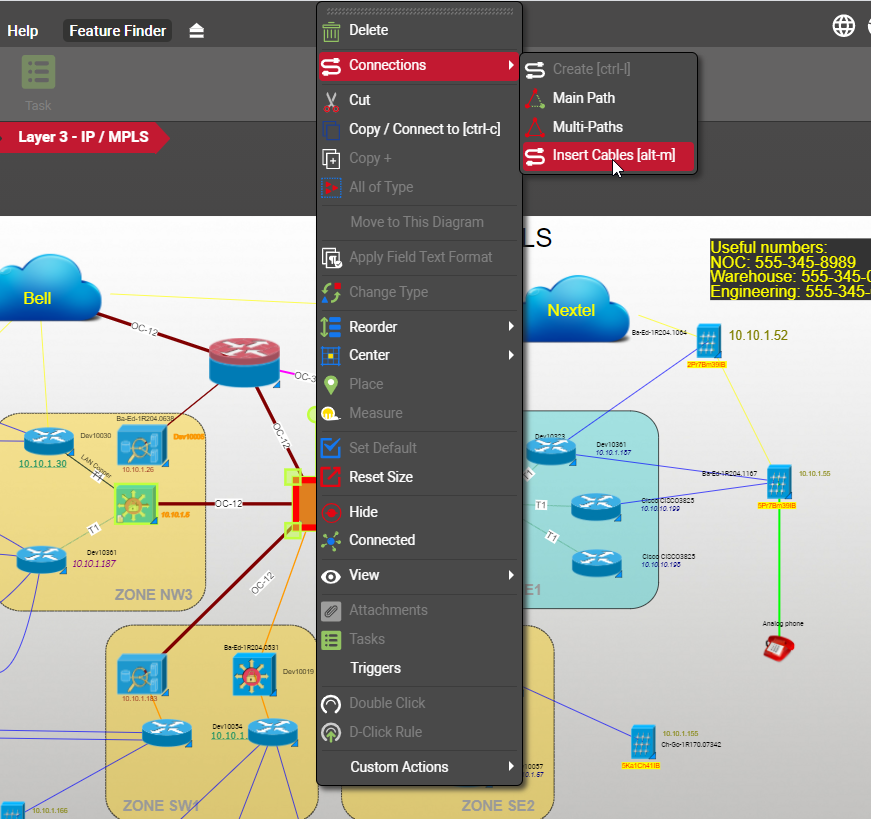Viewport: 871px width, 819px height.
Task: Click the trash icon next to Delete
Action: (331, 31)
